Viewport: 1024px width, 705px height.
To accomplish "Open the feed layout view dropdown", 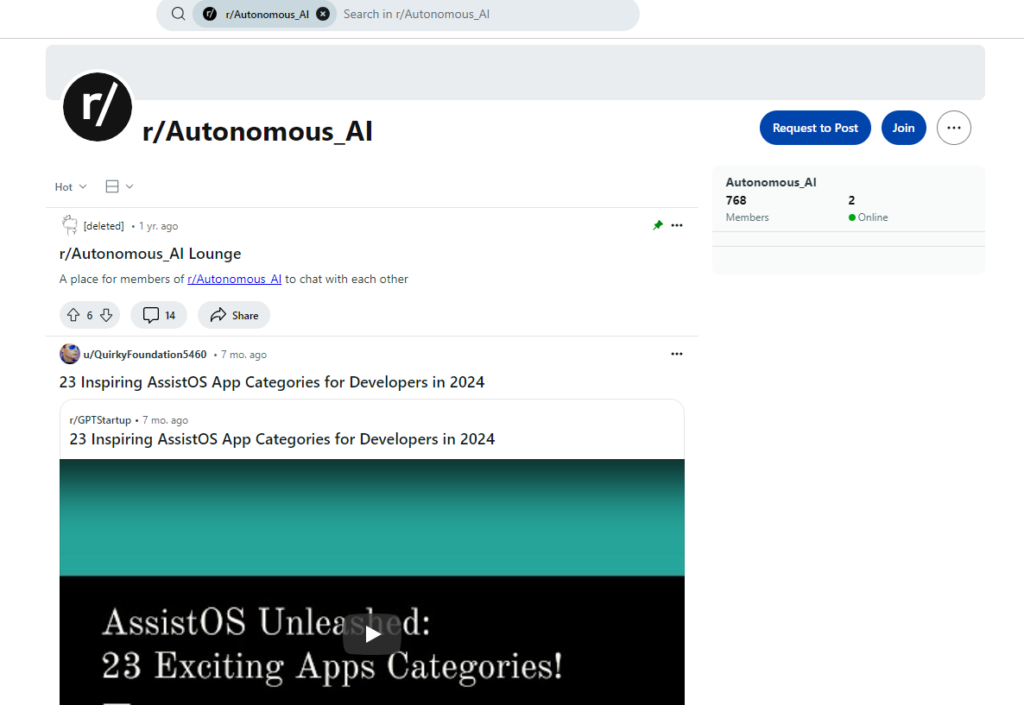I will 119,187.
